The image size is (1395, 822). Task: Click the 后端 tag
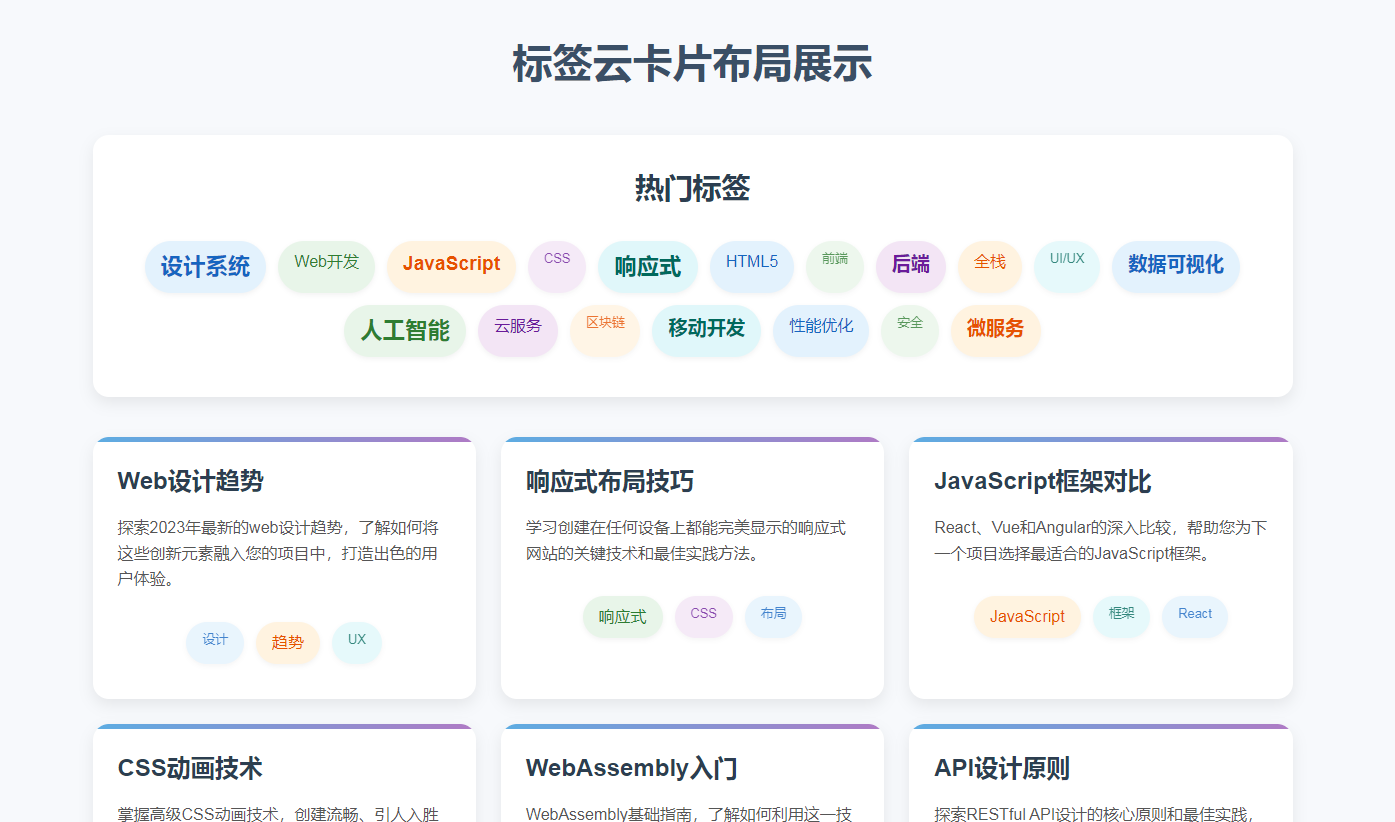pyautogui.click(x=911, y=266)
